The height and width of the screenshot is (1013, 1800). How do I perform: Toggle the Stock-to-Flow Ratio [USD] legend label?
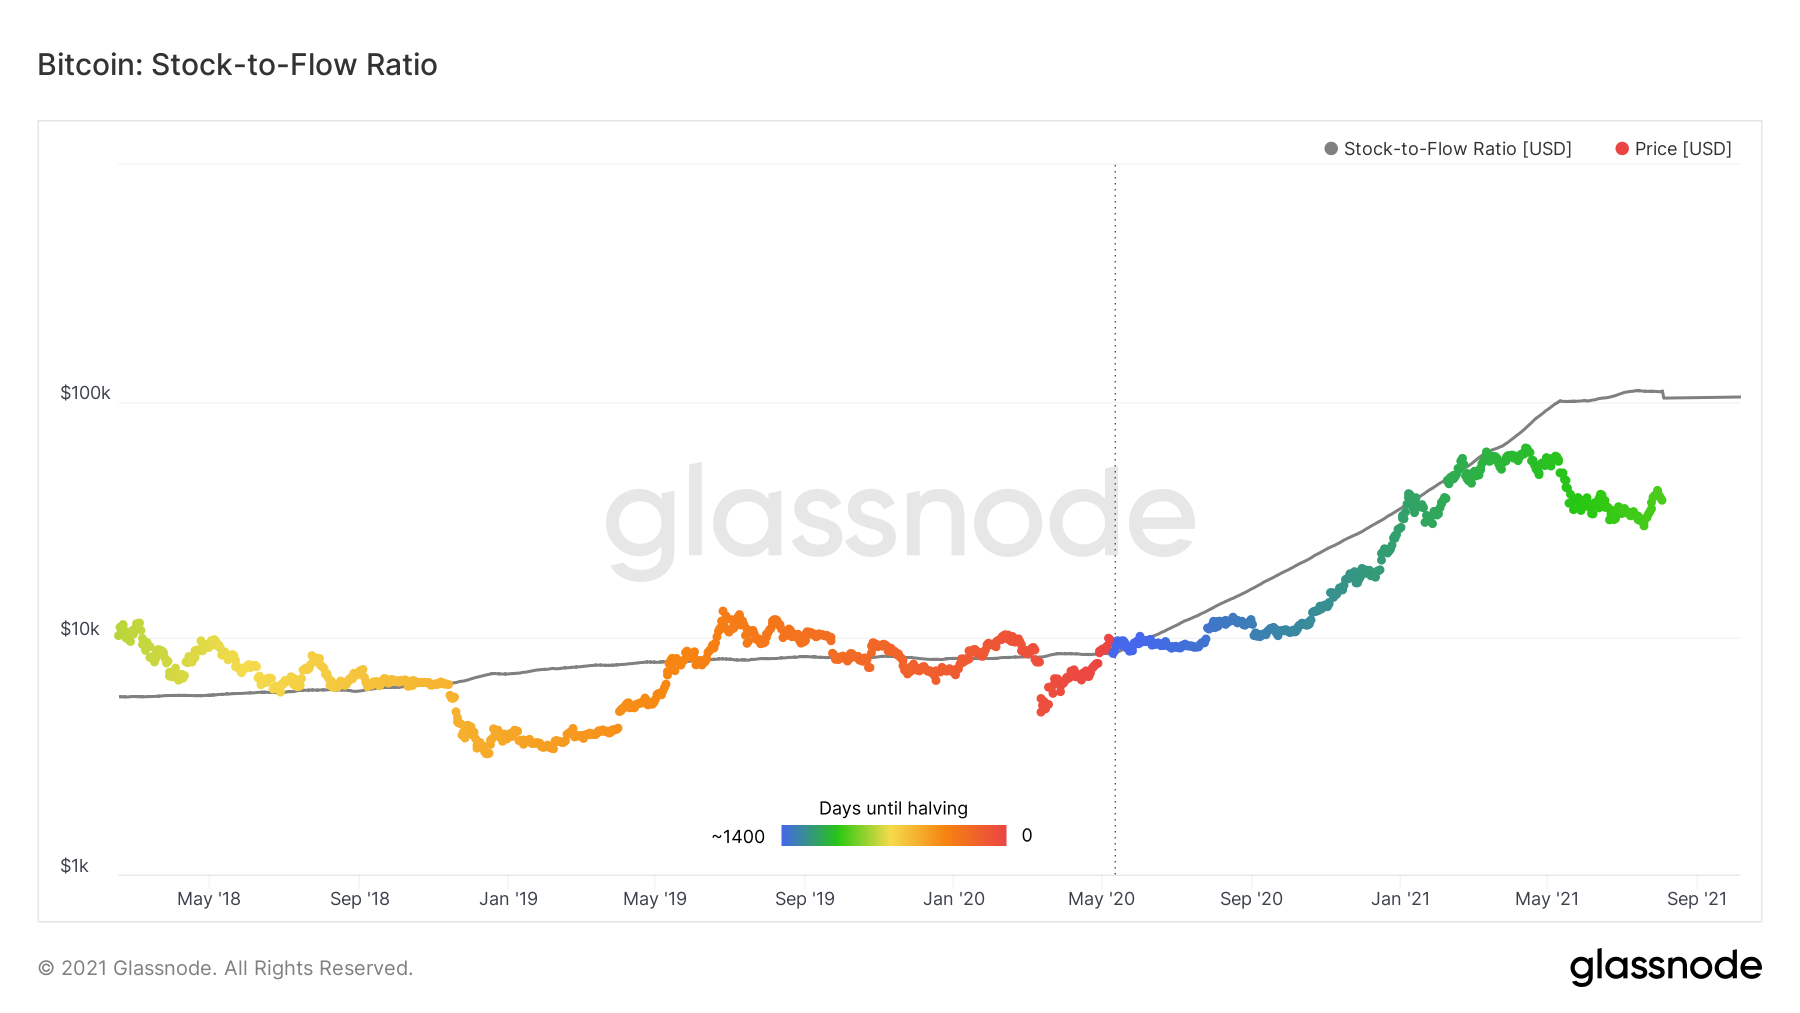point(1457,149)
